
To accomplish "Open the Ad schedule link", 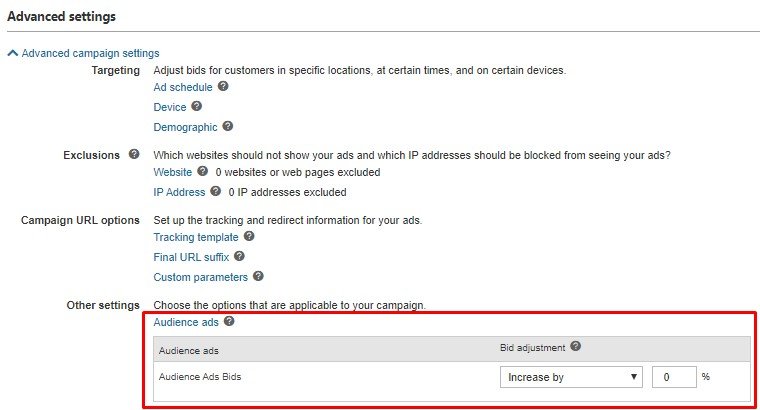I will coord(183,87).
